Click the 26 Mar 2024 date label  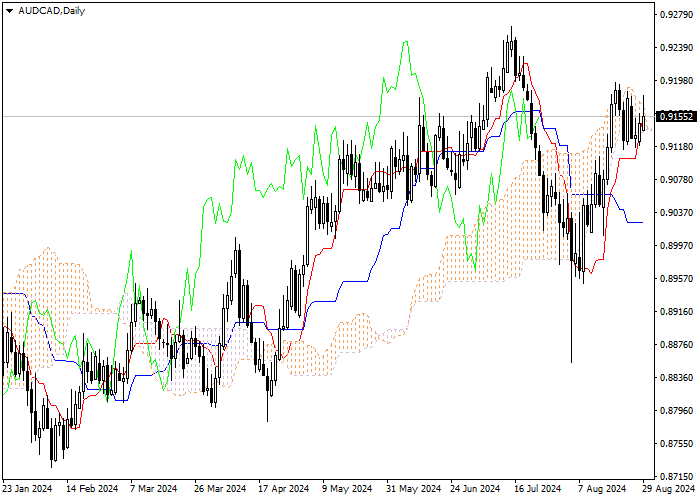pyautogui.click(x=220, y=489)
